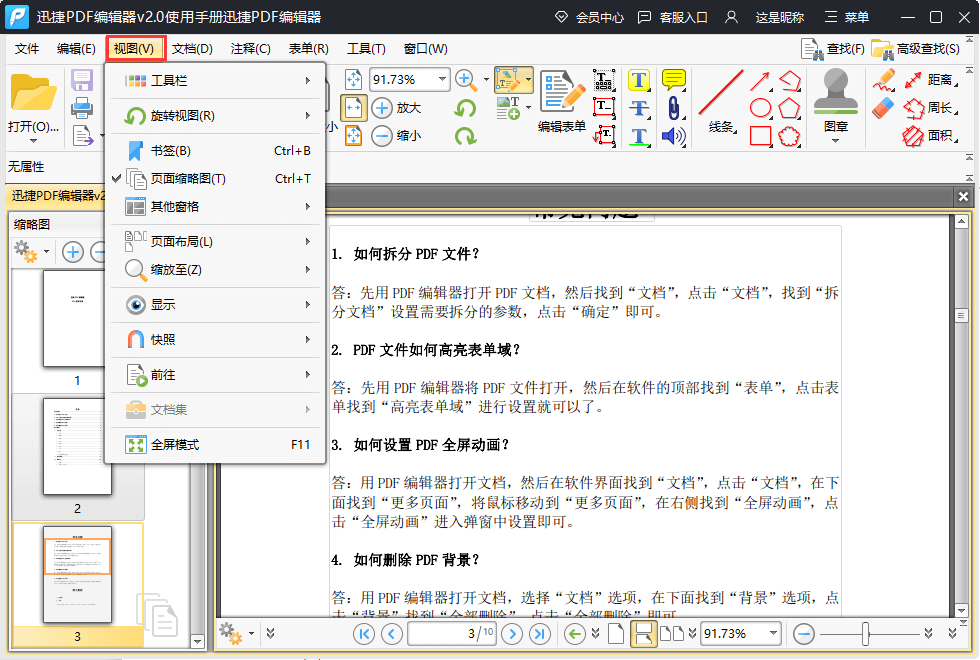Click the sticky note comment icon
The height and width of the screenshot is (660, 980).
click(674, 80)
